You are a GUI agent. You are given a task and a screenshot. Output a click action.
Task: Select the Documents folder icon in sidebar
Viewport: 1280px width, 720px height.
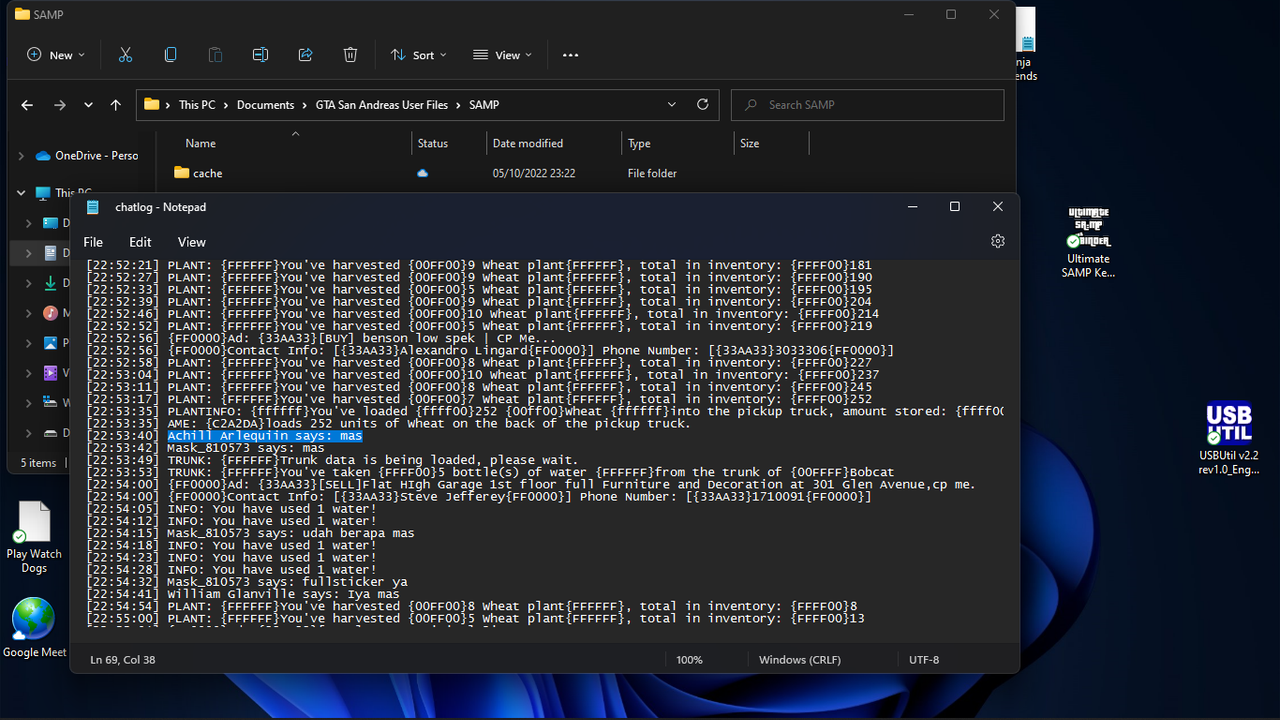[51, 253]
